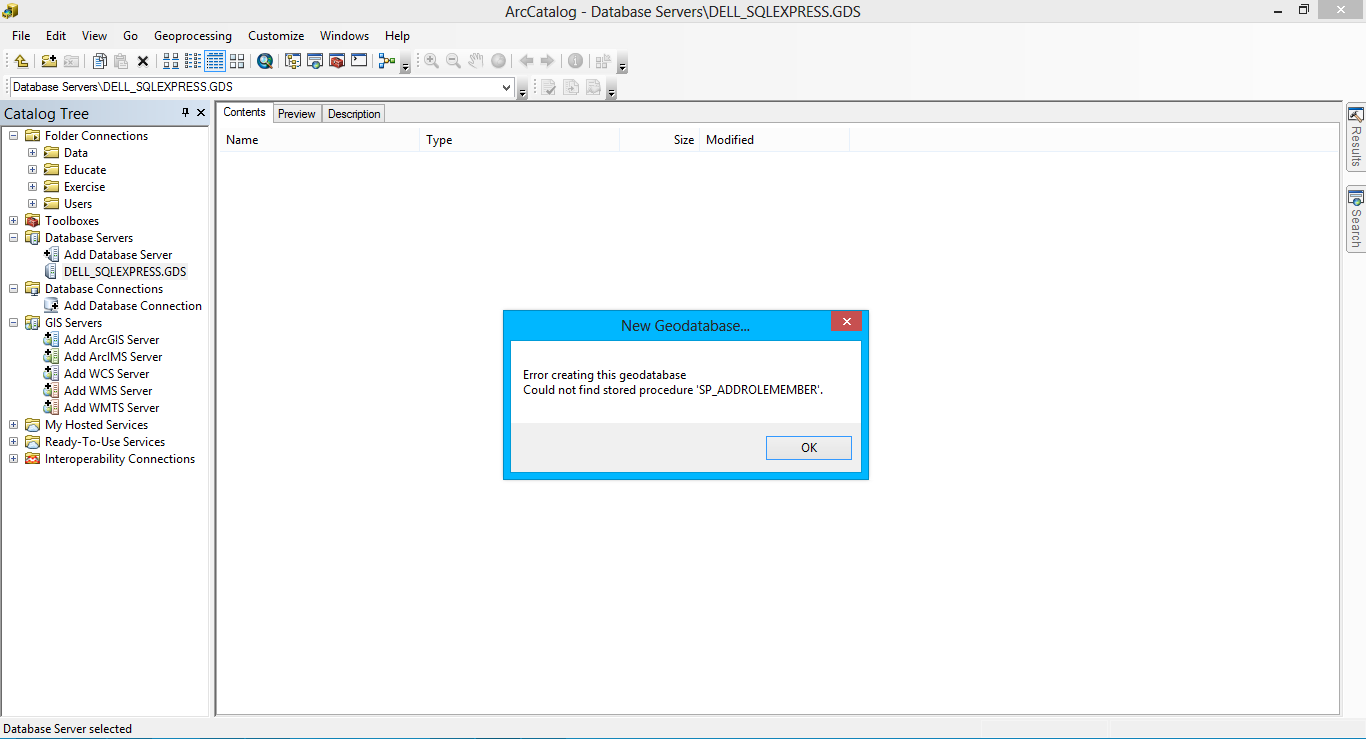This screenshot has width=1366, height=739.
Task: Click the Go Forward arrow icon
Action: [x=547, y=61]
